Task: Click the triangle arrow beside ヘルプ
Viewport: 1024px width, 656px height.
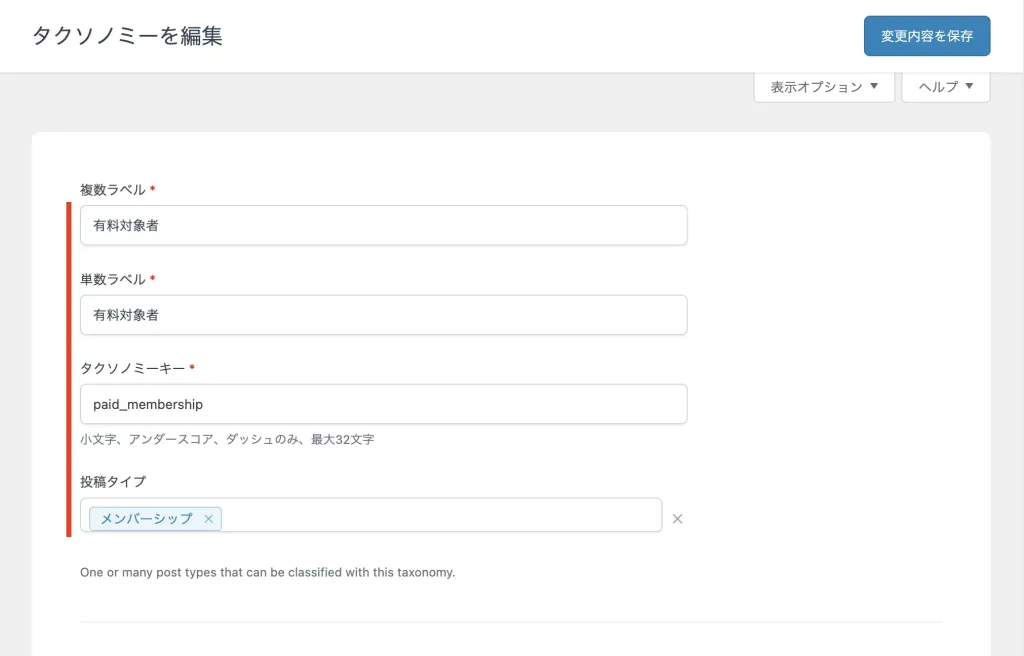Action: [x=969, y=86]
